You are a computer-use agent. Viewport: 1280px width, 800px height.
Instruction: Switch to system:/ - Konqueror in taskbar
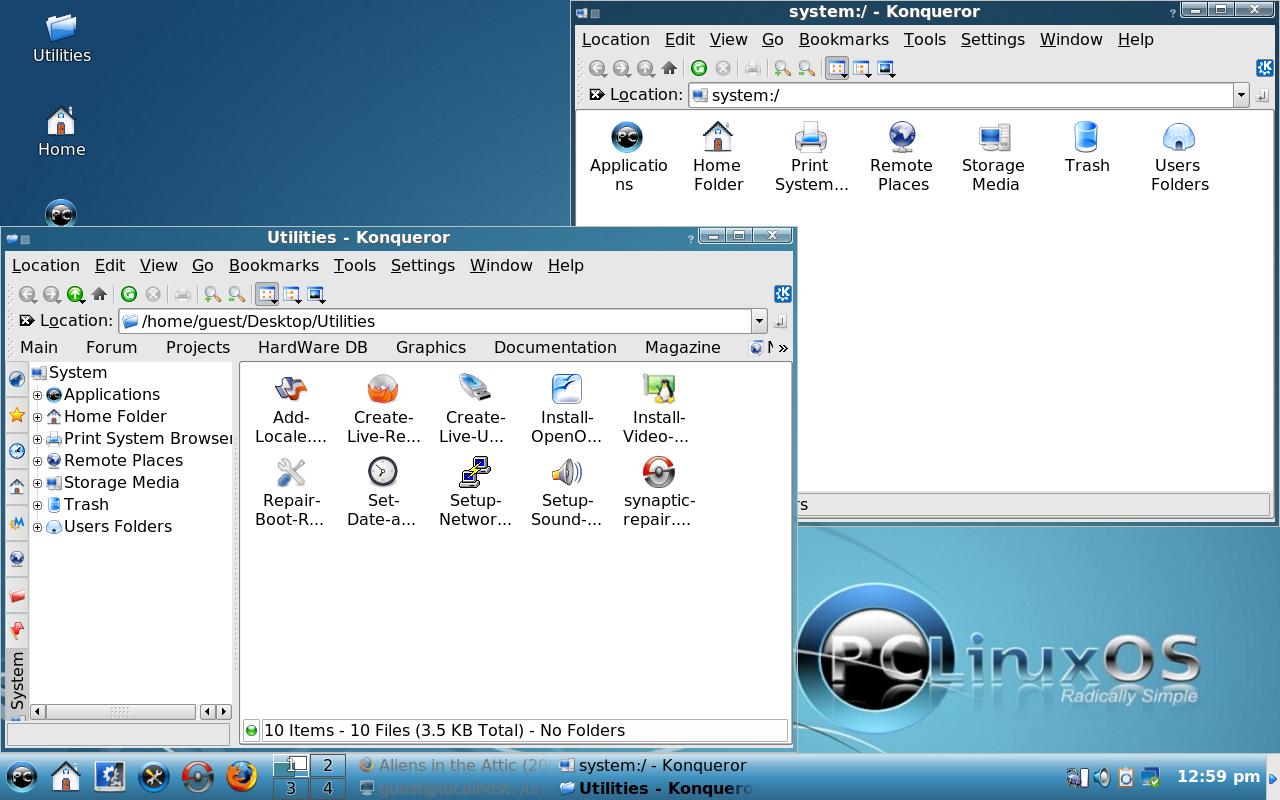tap(653, 765)
